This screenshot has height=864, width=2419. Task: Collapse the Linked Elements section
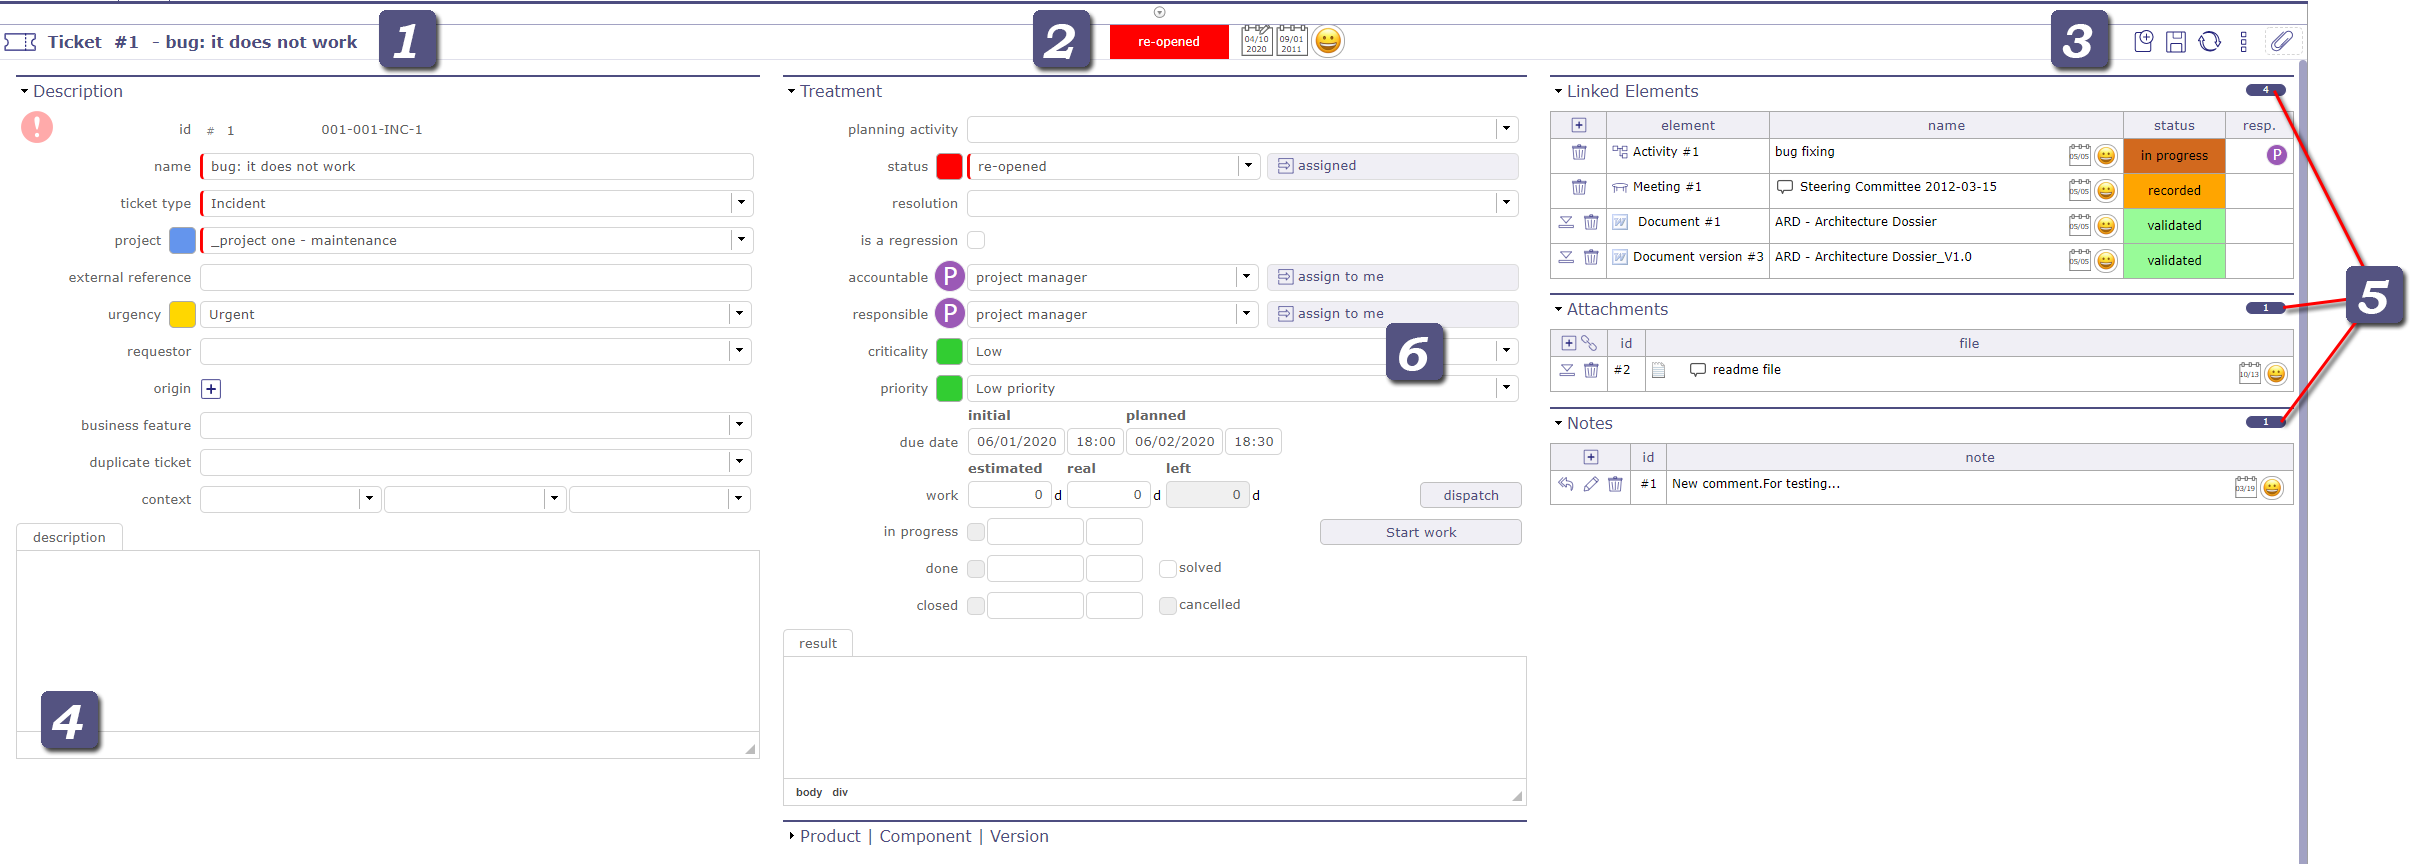(1558, 91)
